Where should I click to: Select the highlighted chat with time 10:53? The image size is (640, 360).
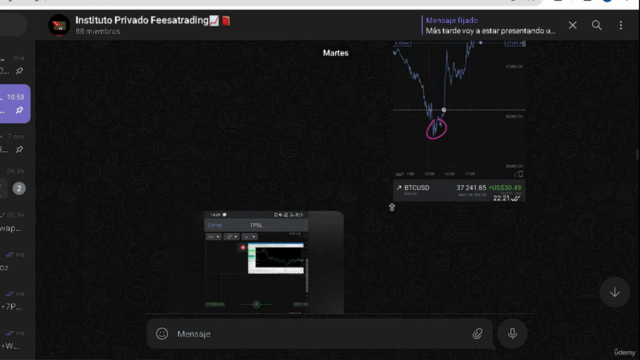coord(15,104)
